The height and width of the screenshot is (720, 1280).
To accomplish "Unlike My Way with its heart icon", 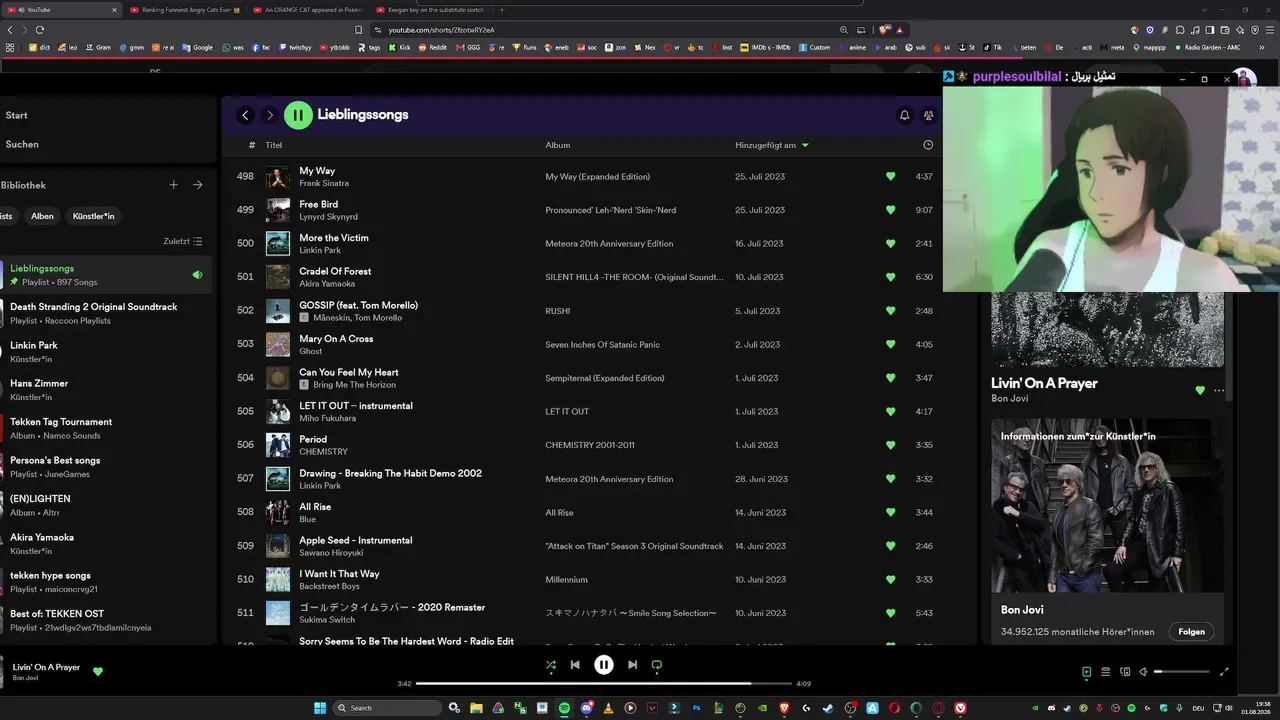I will [x=891, y=177].
